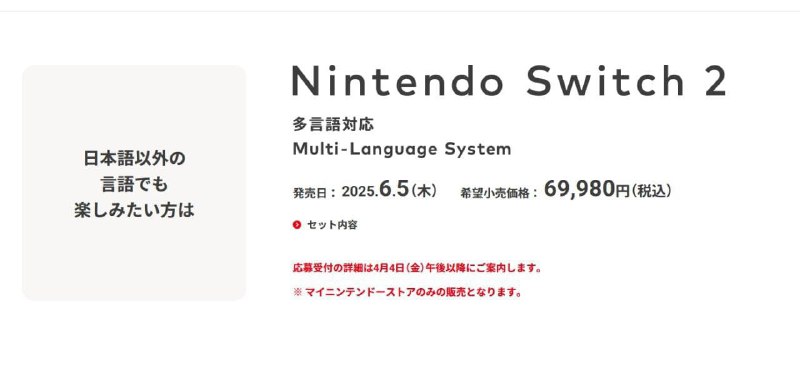Click the 日本語以外の line in card
Image resolution: width=800 pixels, height=367 pixels.
pos(134,158)
